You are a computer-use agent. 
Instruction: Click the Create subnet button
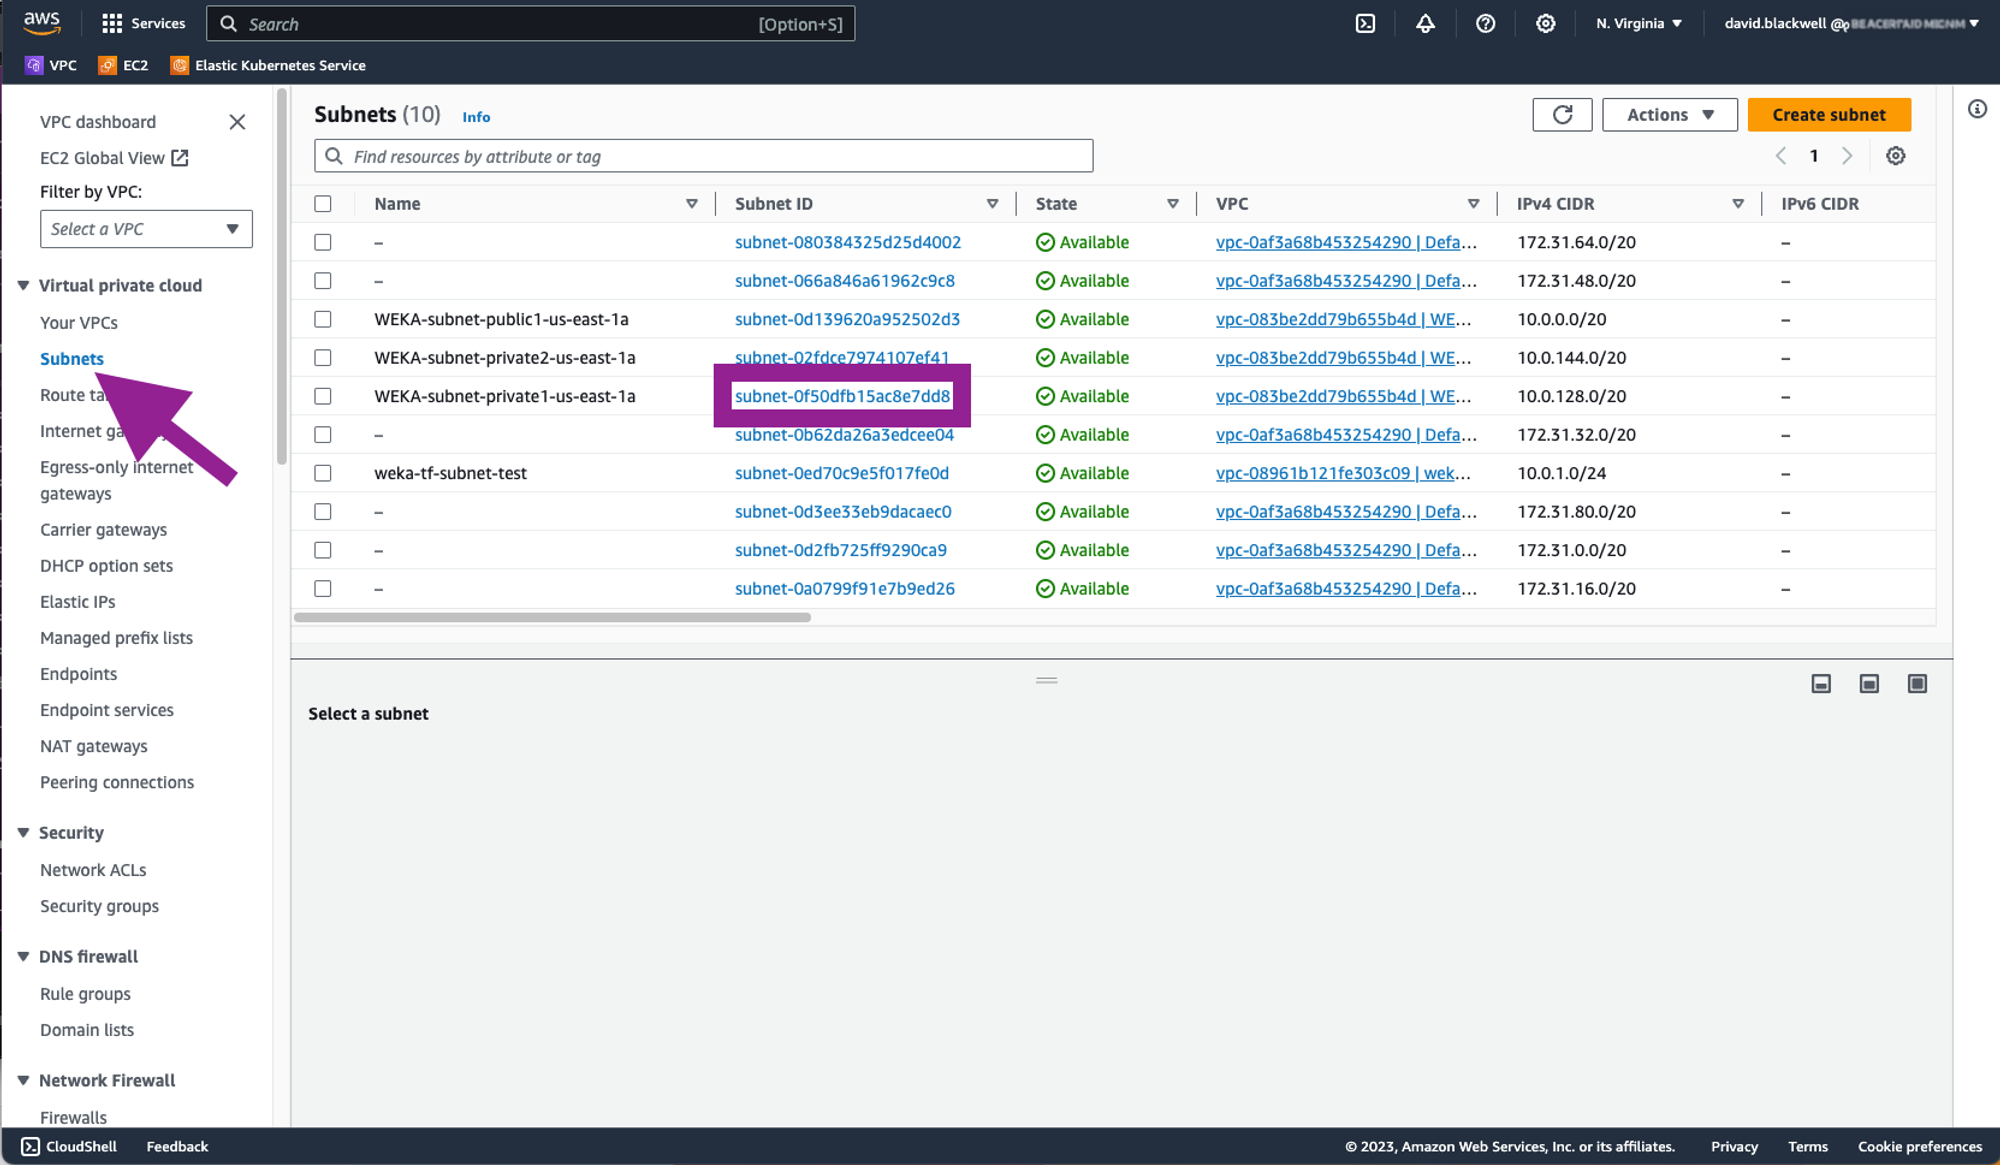[x=1828, y=115]
